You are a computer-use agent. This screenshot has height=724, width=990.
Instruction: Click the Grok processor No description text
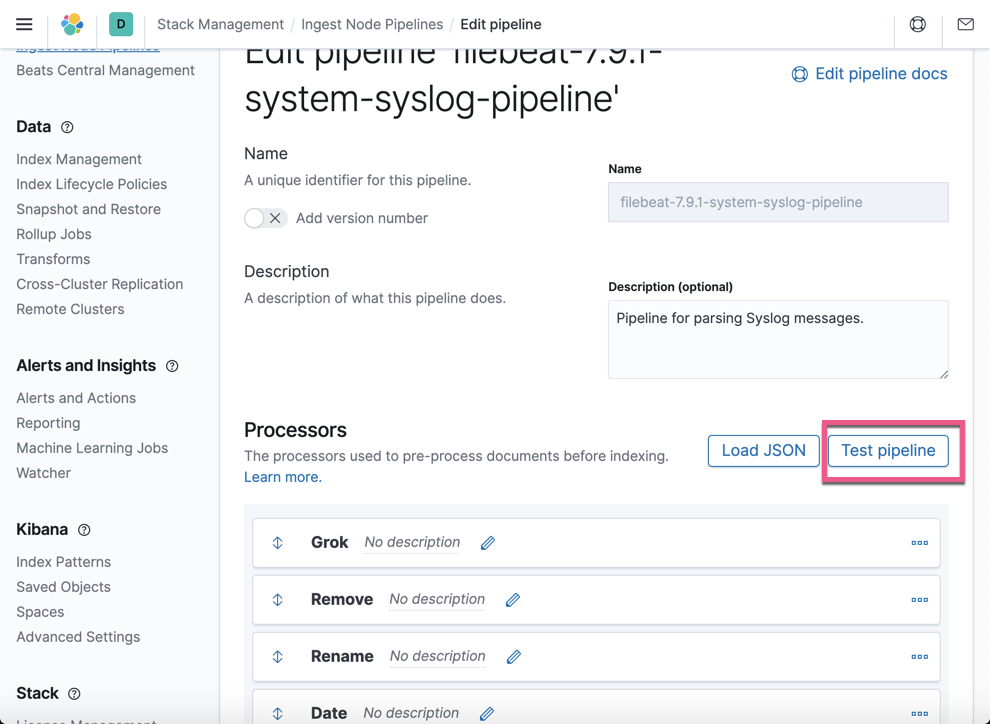click(412, 542)
